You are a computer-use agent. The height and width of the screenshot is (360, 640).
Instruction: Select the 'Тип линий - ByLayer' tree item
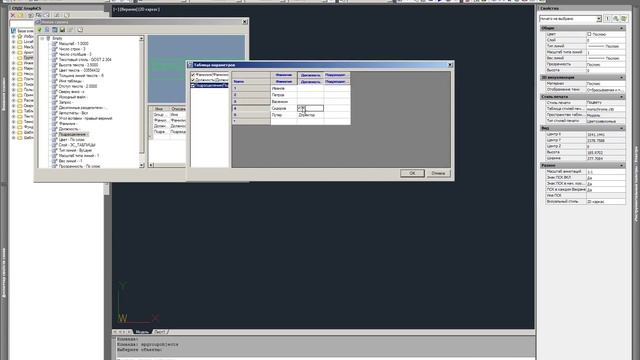76,150
